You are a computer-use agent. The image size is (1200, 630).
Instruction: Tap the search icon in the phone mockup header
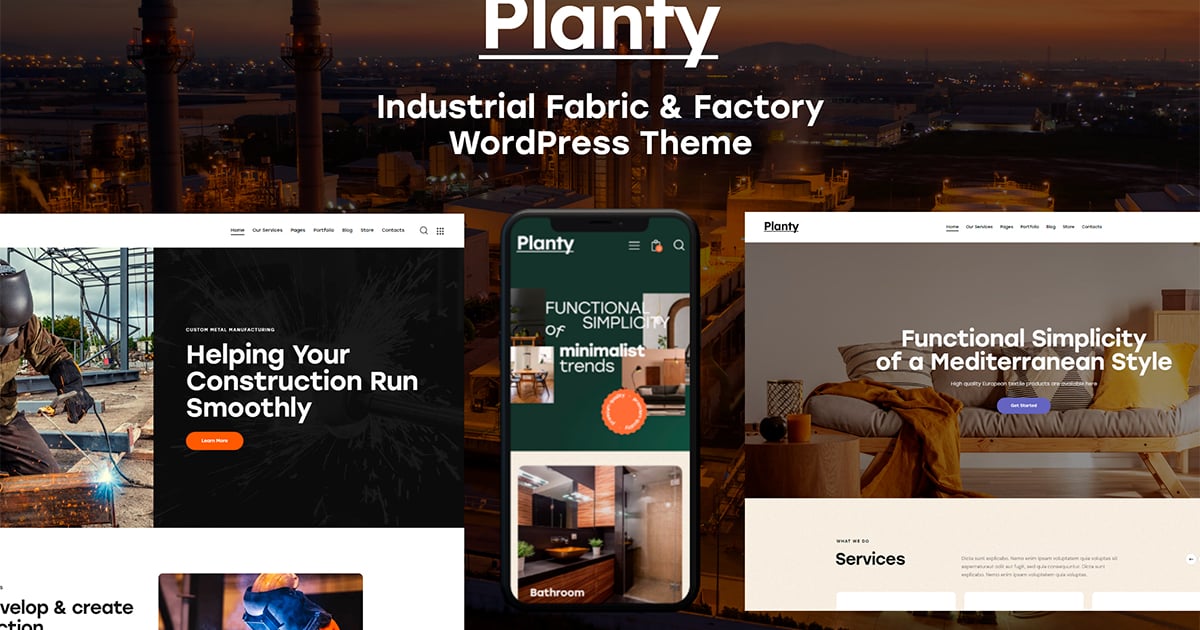[679, 245]
